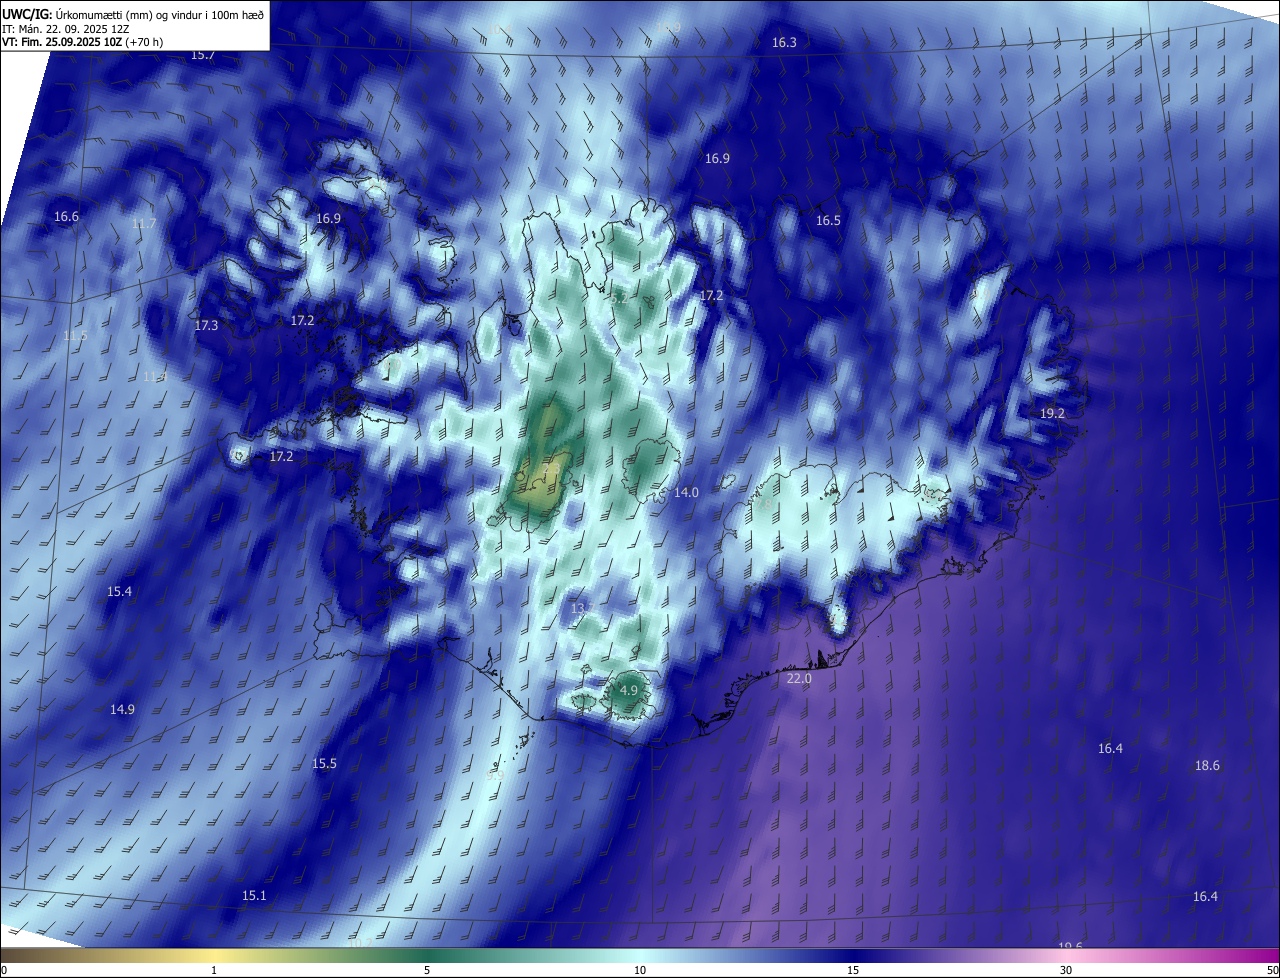Click the 11.7 value label on the map

(x=144, y=224)
